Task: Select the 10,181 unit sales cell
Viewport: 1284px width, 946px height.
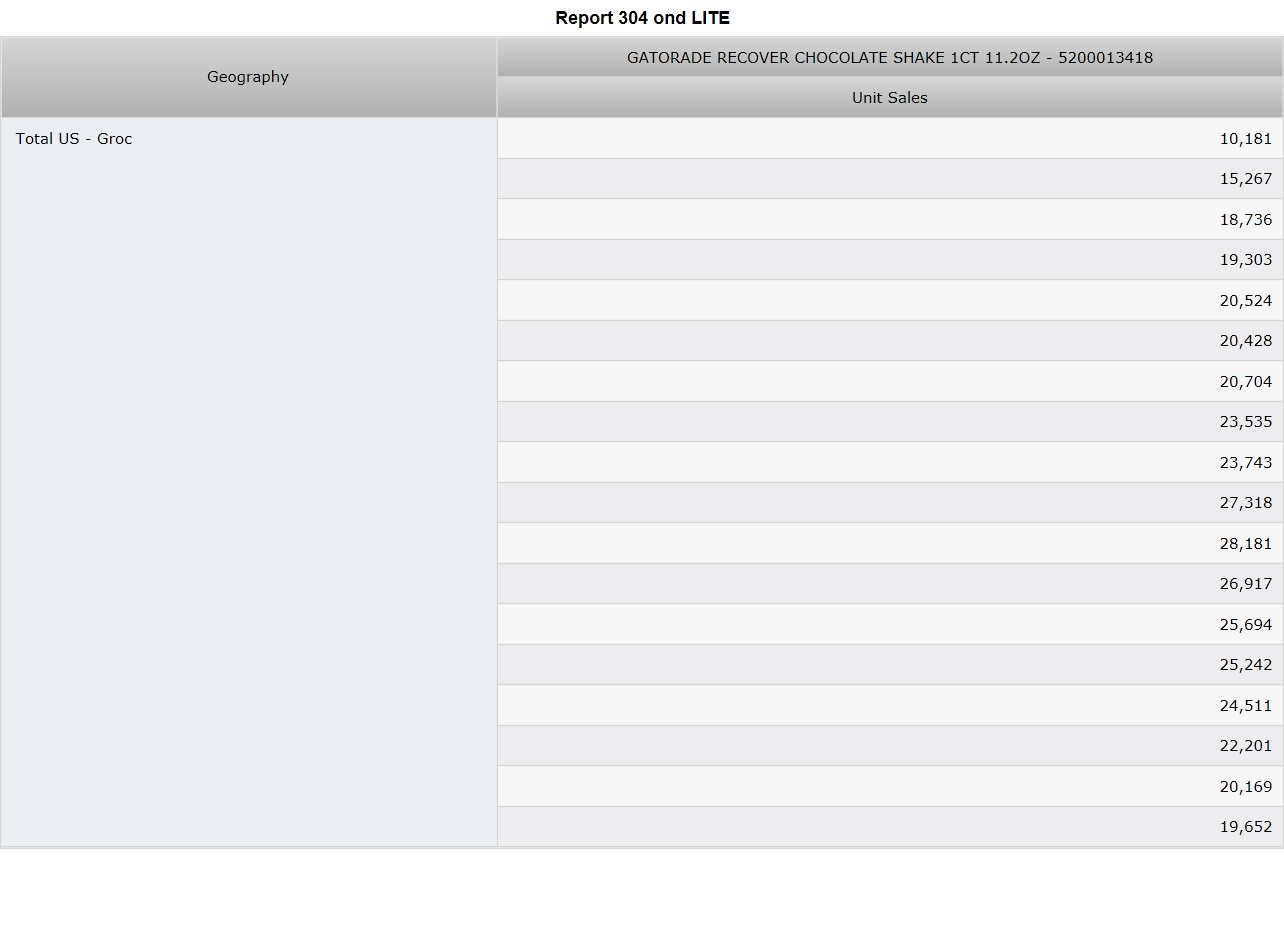Action: pyautogui.click(x=890, y=139)
